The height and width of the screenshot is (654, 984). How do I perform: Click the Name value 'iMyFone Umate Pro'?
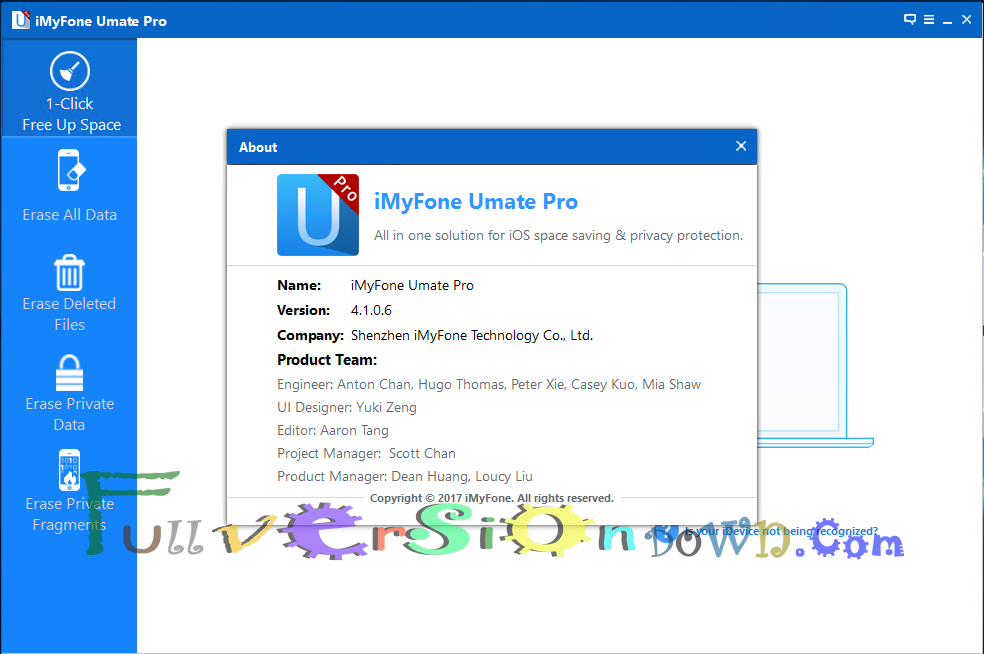click(412, 285)
